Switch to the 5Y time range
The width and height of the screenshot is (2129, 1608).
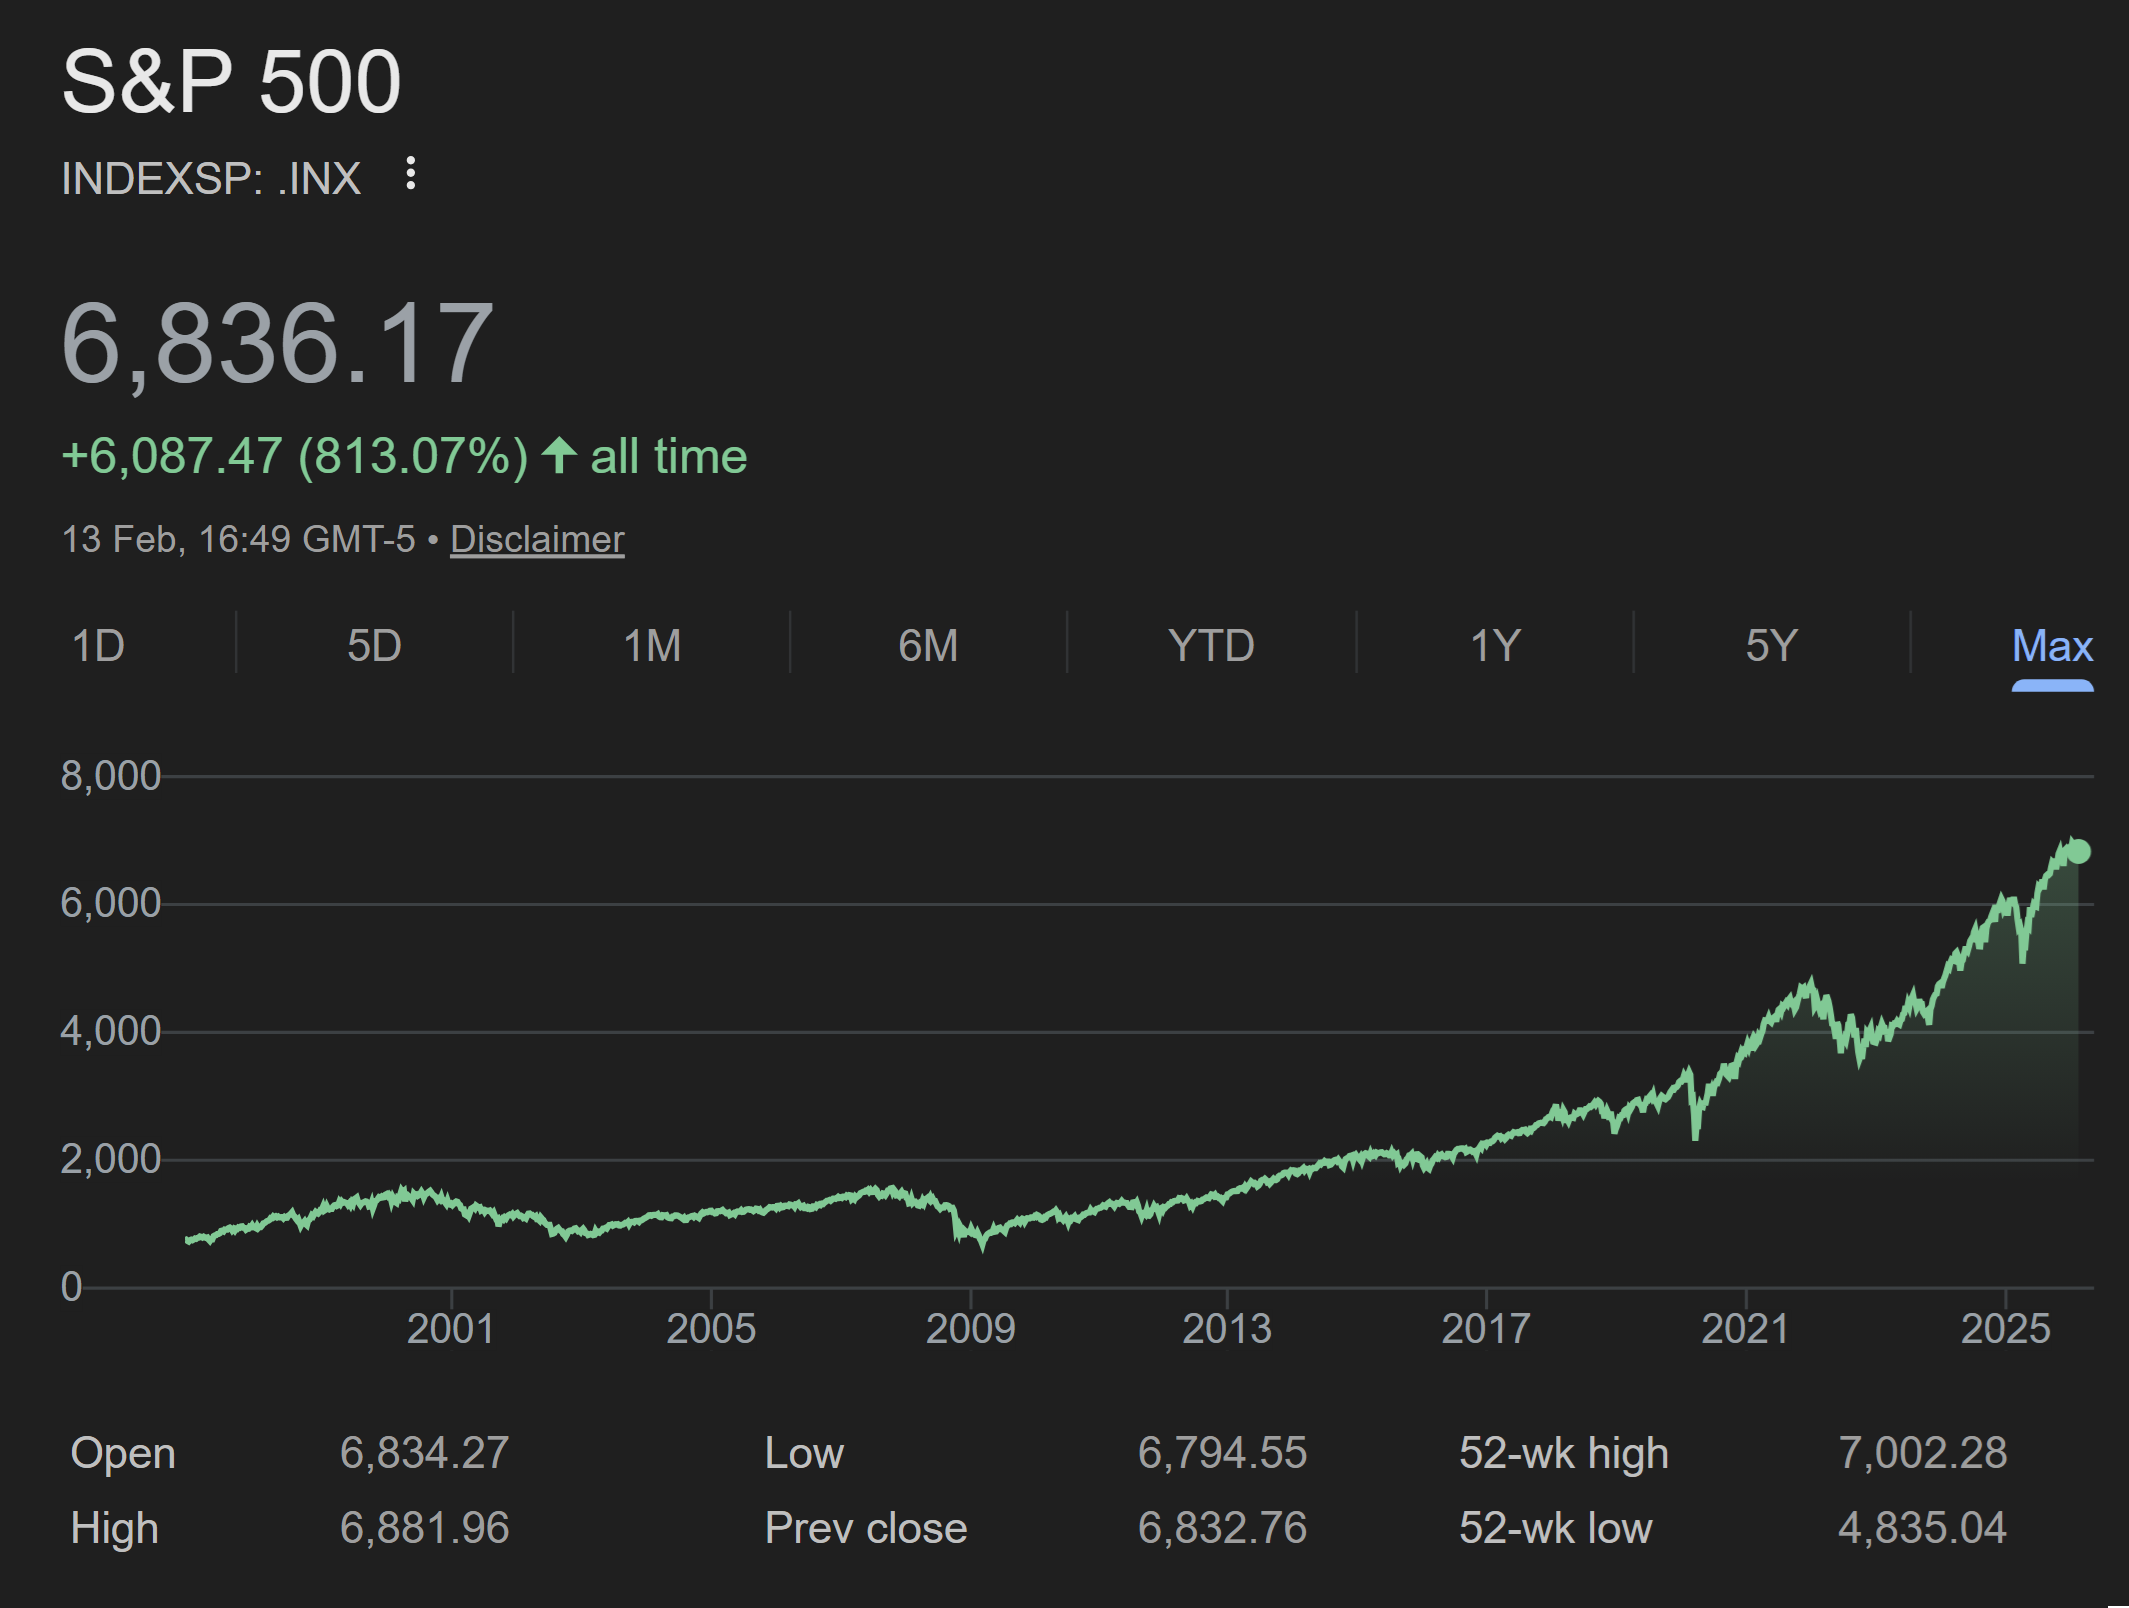tap(1772, 646)
